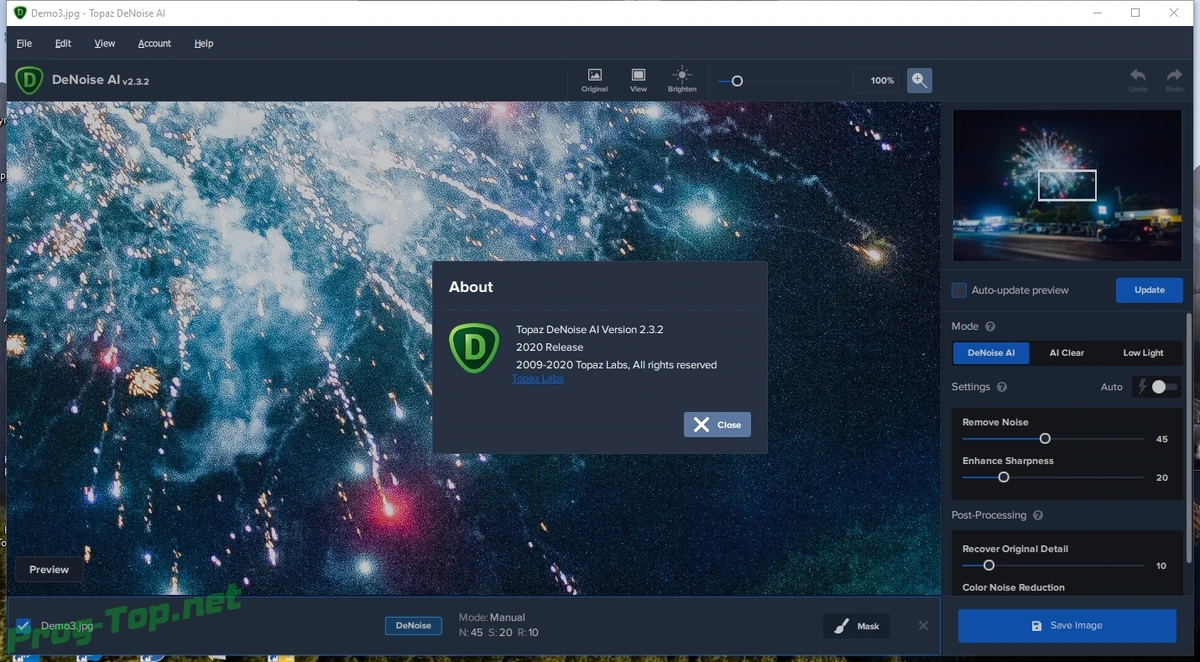Select the Low Light mode tab
This screenshot has width=1200, height=662.
[1143, 353]
